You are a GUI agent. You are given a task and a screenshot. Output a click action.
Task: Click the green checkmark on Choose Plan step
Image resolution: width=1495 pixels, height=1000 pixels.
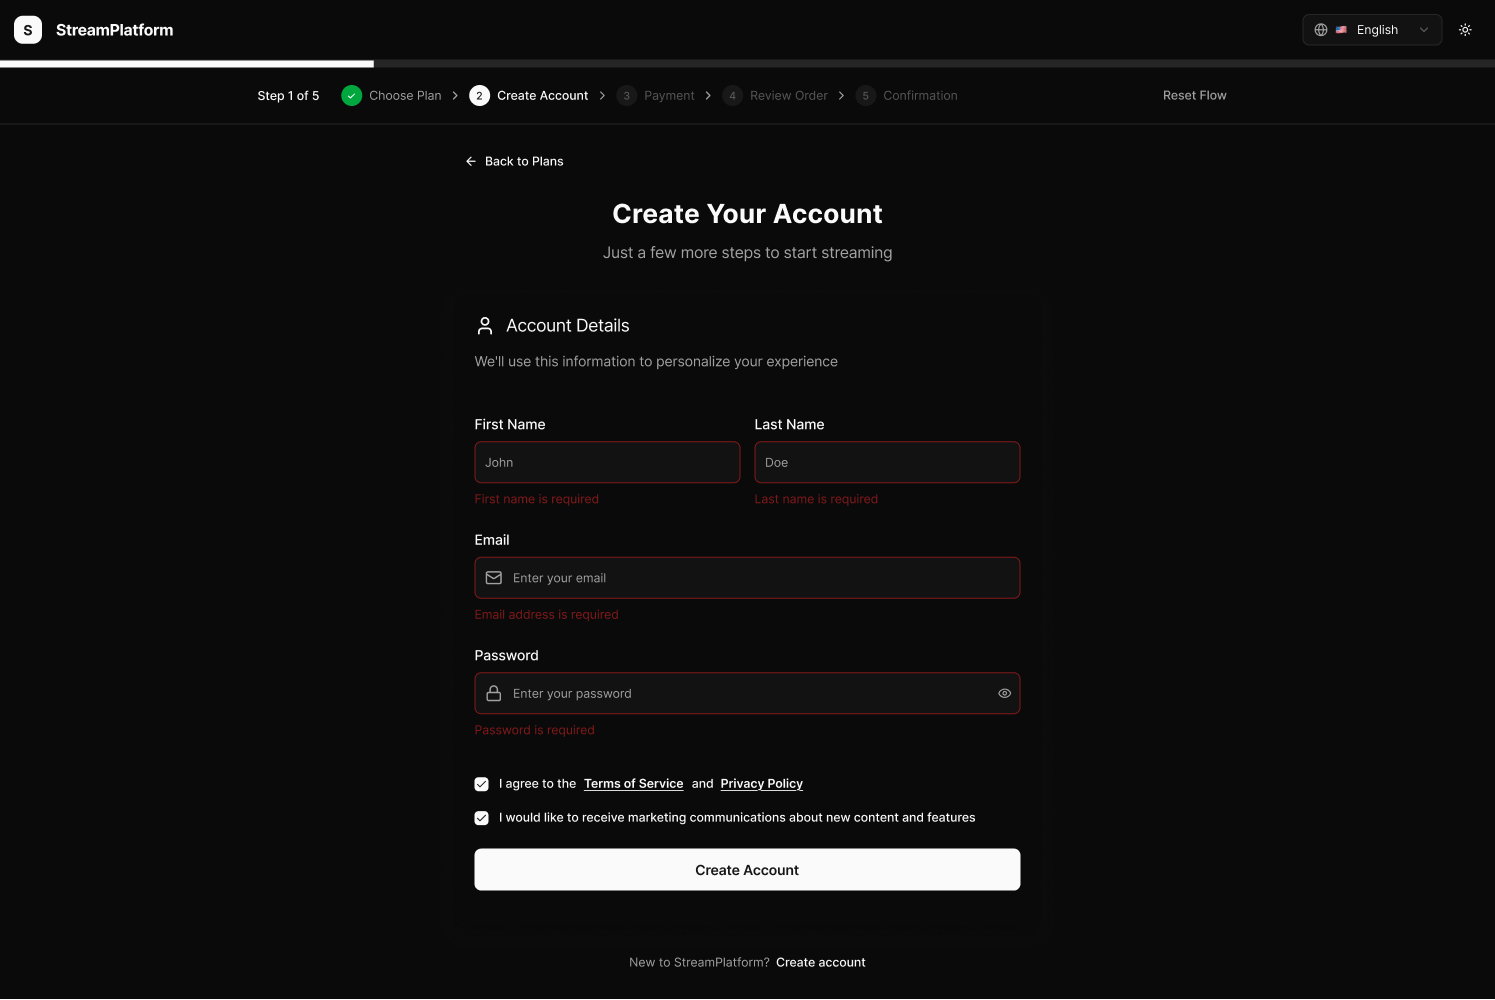[351, 95]
